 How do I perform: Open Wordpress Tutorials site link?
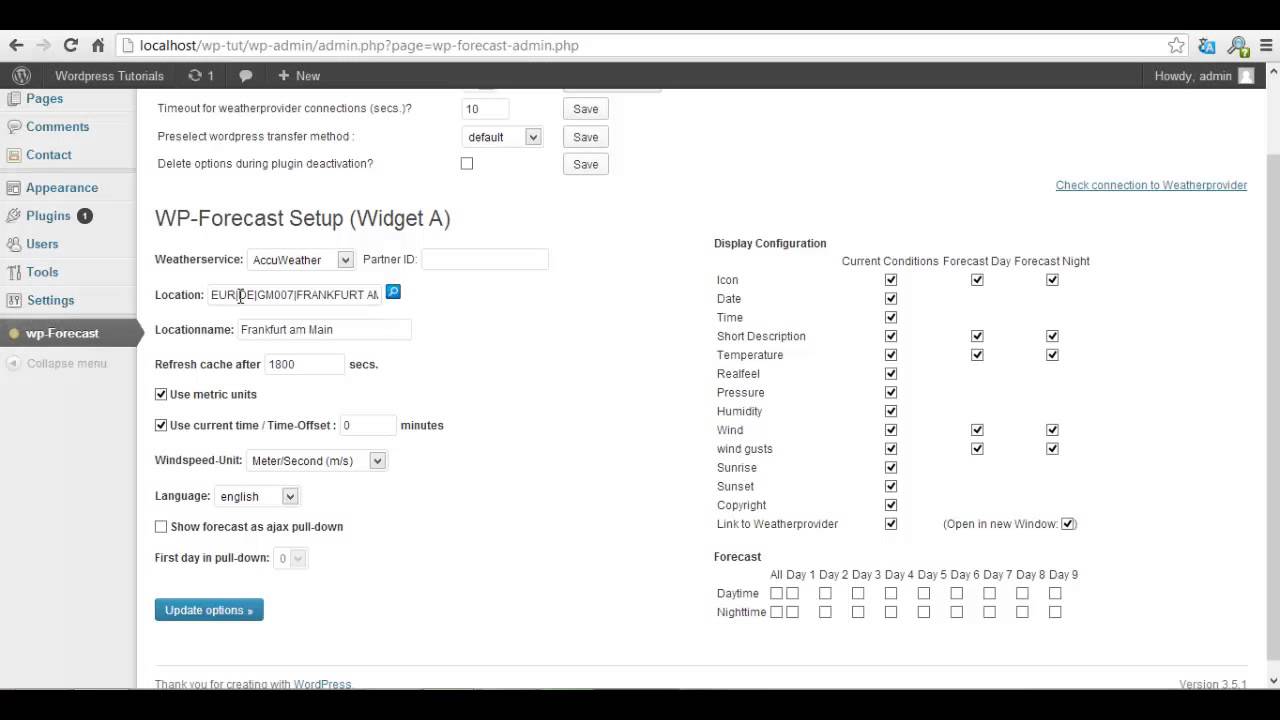109,76
